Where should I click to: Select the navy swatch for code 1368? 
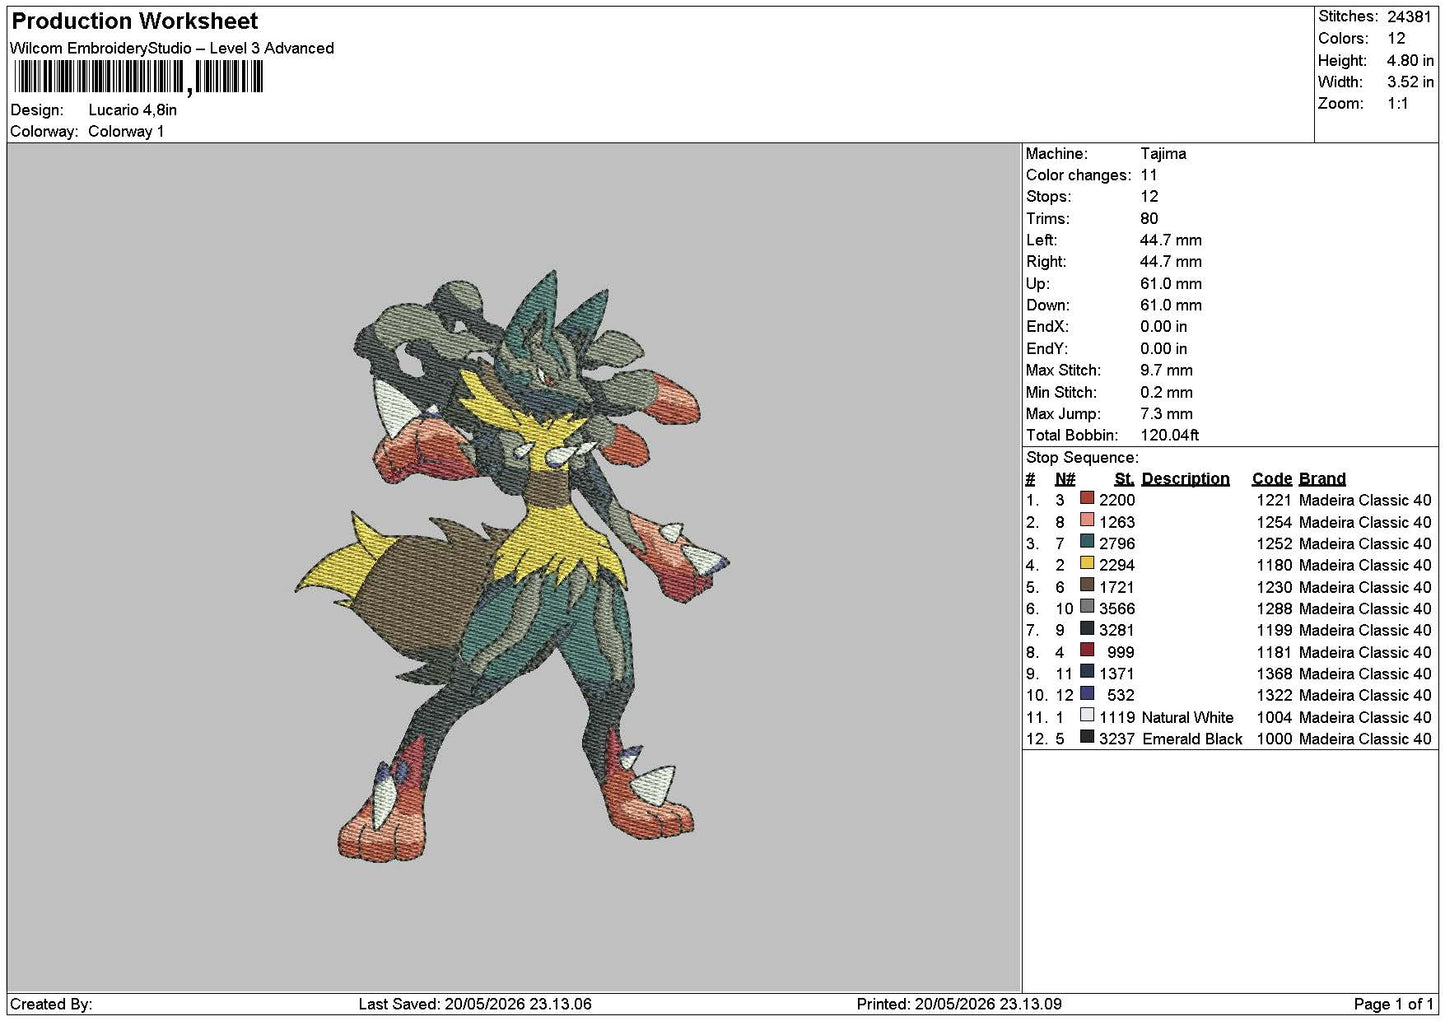point(1087,673)
